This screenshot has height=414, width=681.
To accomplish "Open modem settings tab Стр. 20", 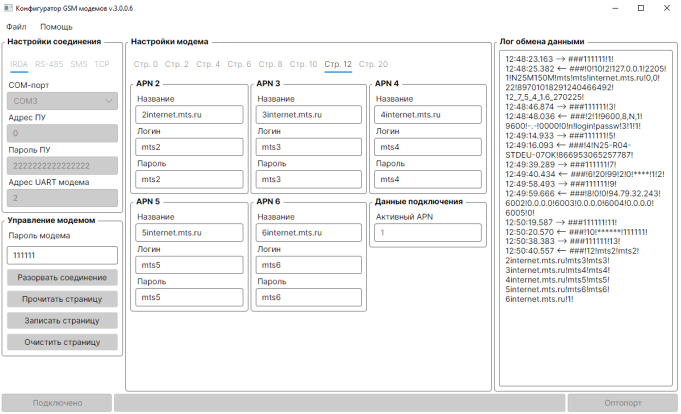I will tap(373, 64).
